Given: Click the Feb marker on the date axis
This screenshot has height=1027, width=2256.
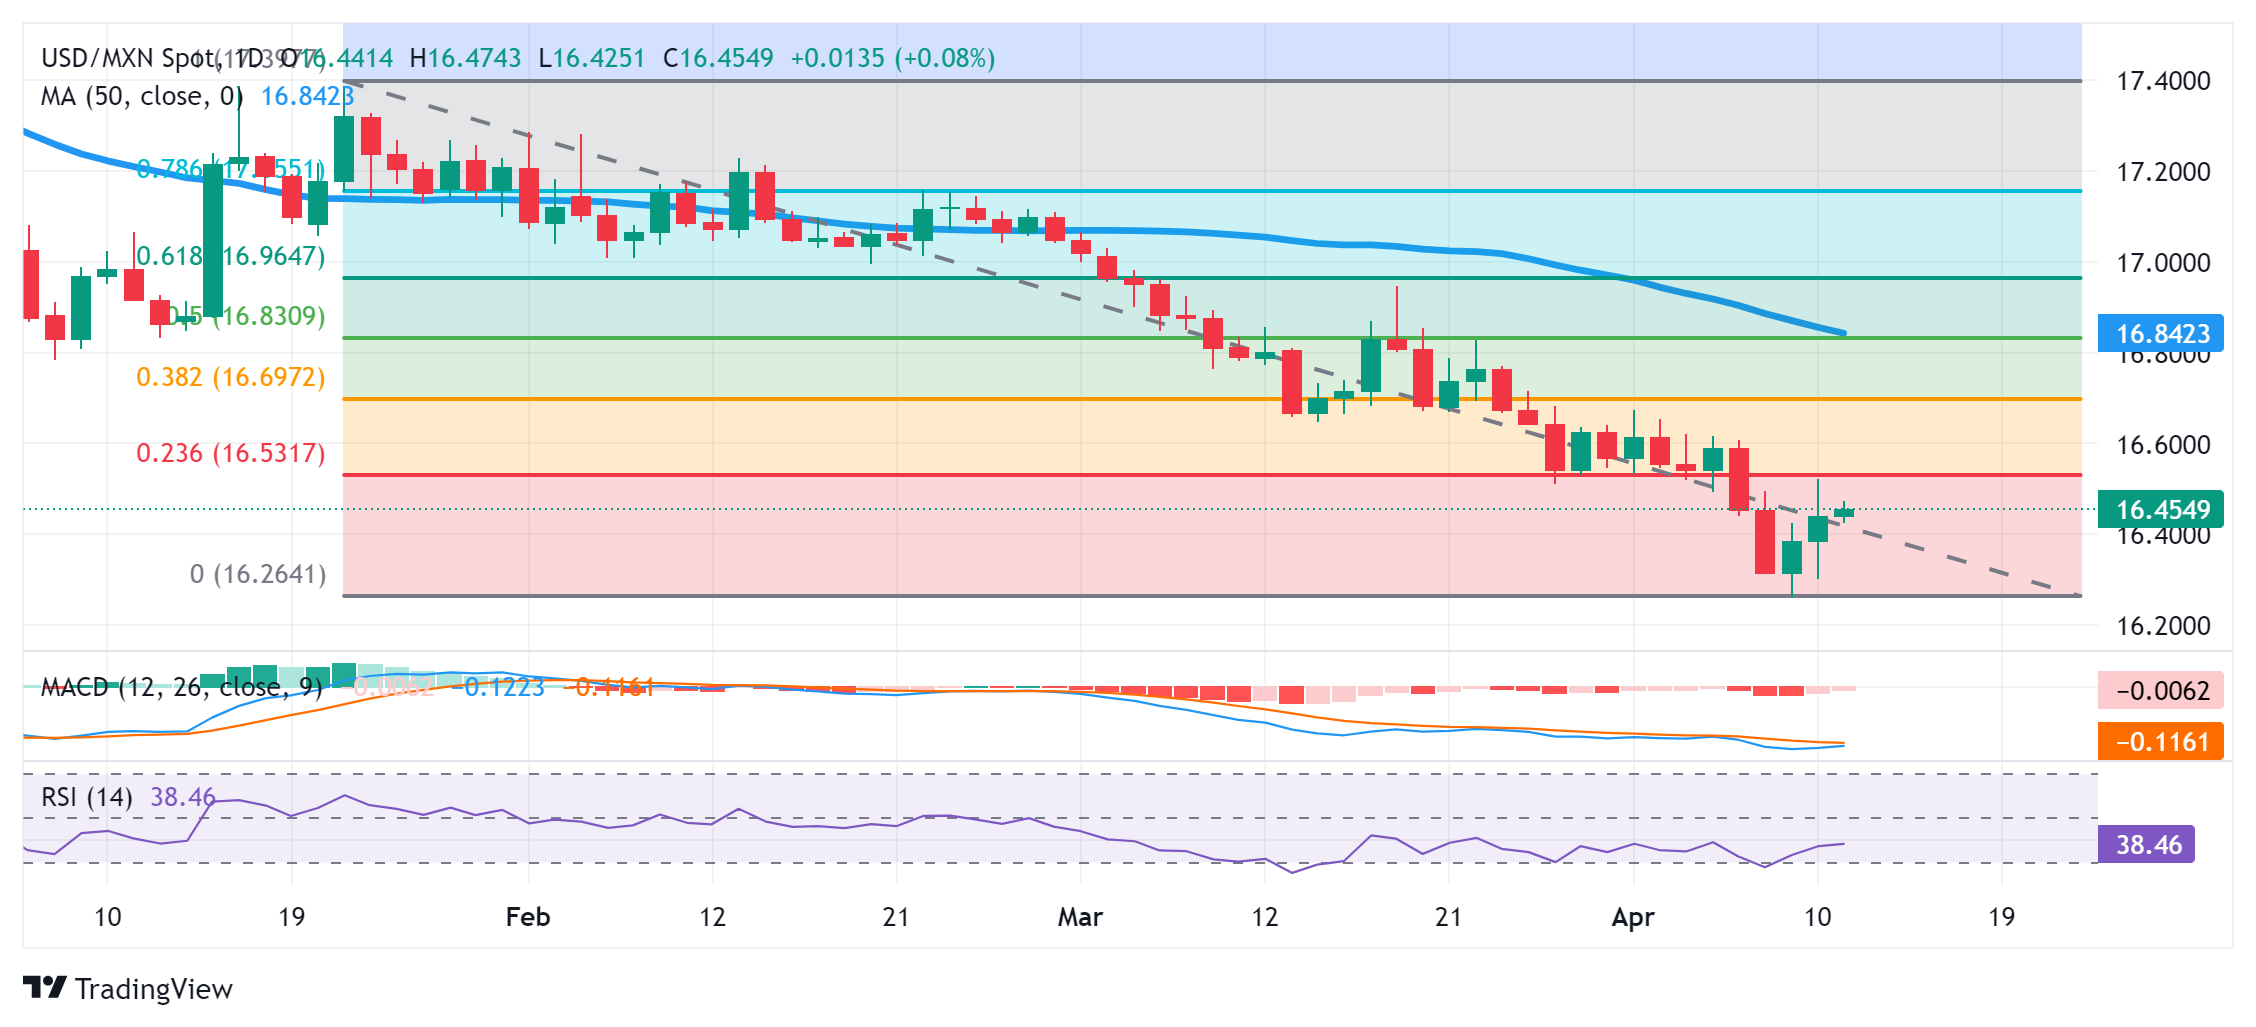Looking at the screenshot, I should [528, 917].
